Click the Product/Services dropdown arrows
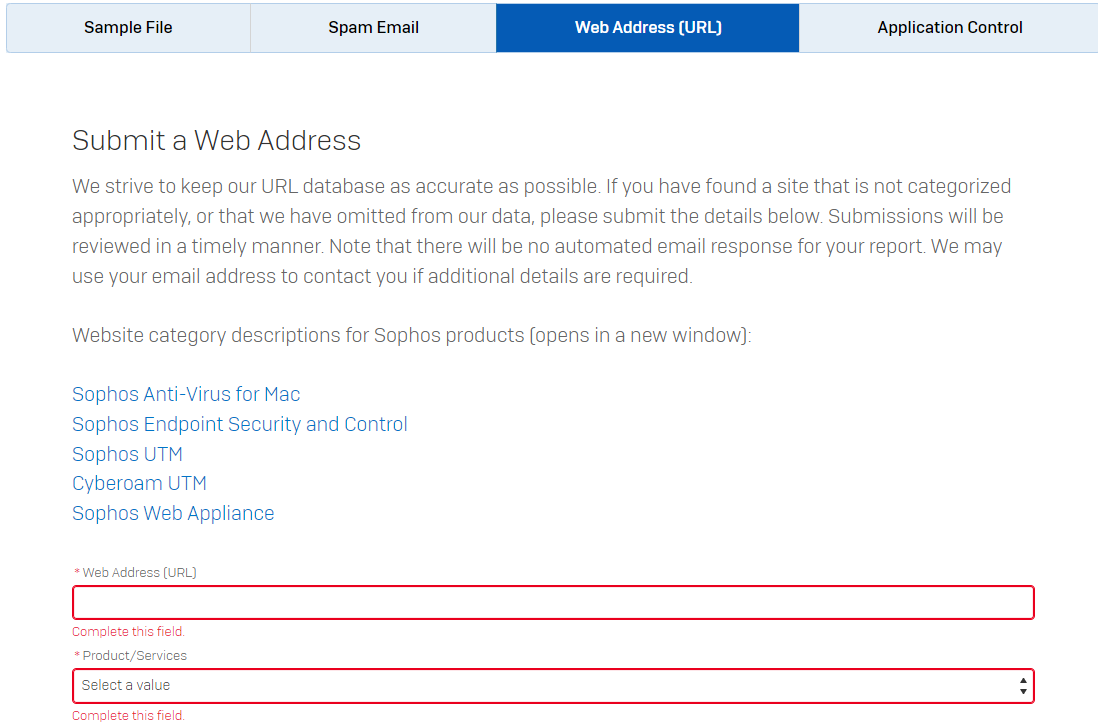This screenshot has height=728, width=1098. [x=1023, y=686]
